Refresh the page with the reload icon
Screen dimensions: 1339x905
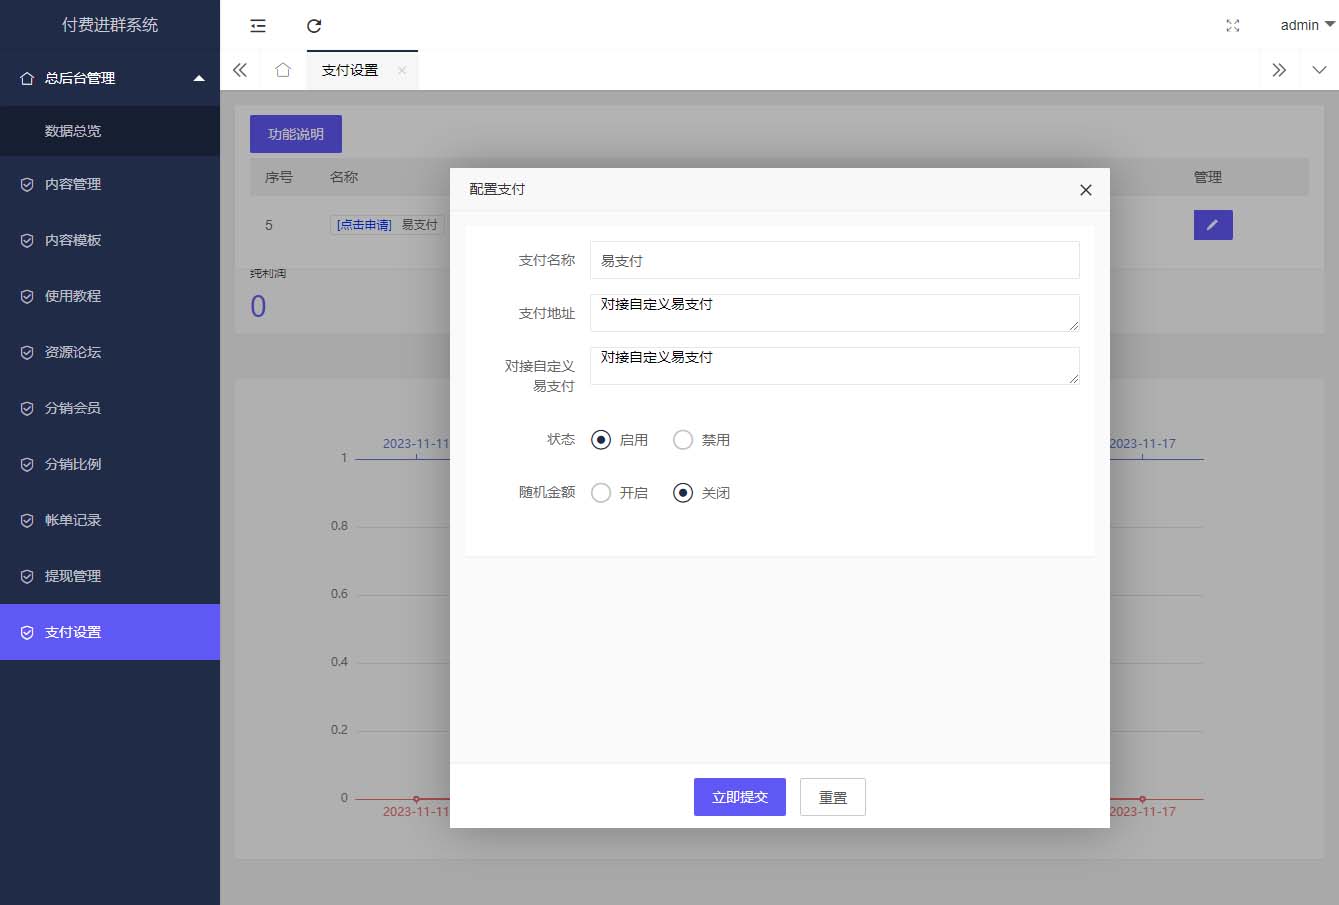pyautogui.click(x=314, y=25)
